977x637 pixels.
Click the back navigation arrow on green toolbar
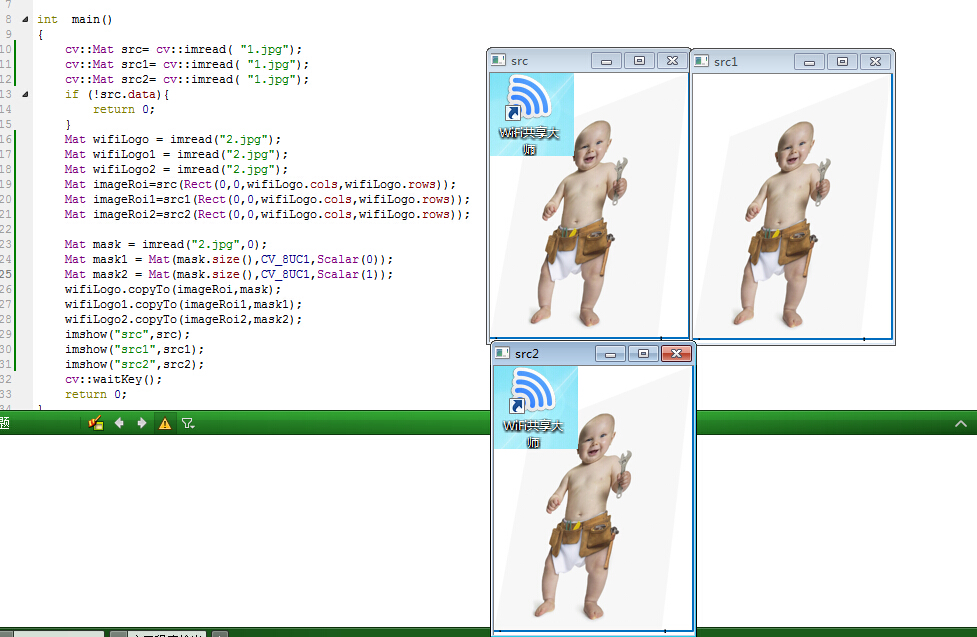118,423
